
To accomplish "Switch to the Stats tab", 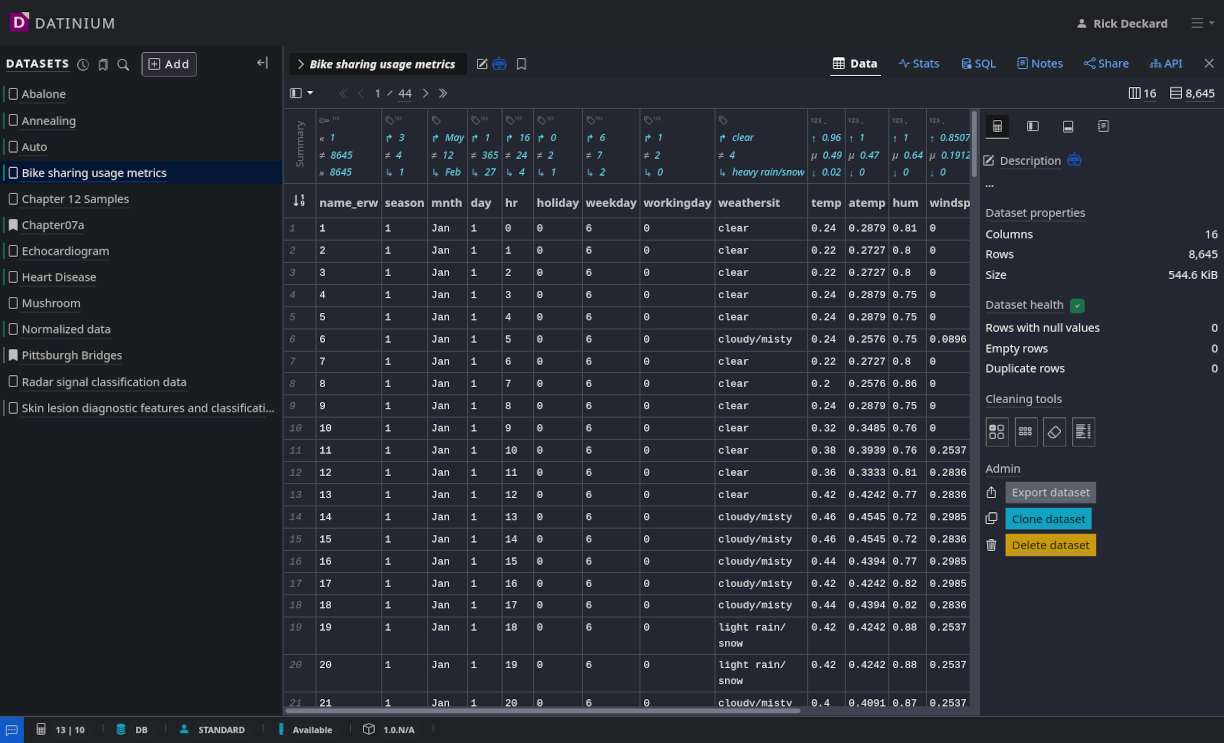I will point(918,63).
